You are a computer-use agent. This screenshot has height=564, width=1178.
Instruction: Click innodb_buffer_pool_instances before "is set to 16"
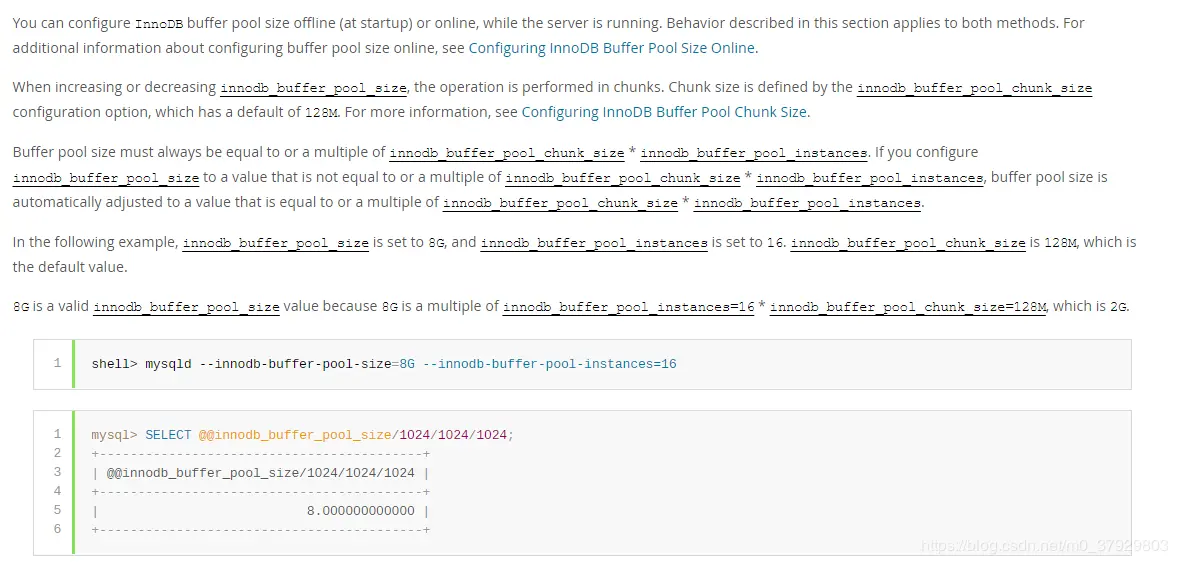(594, 243)
